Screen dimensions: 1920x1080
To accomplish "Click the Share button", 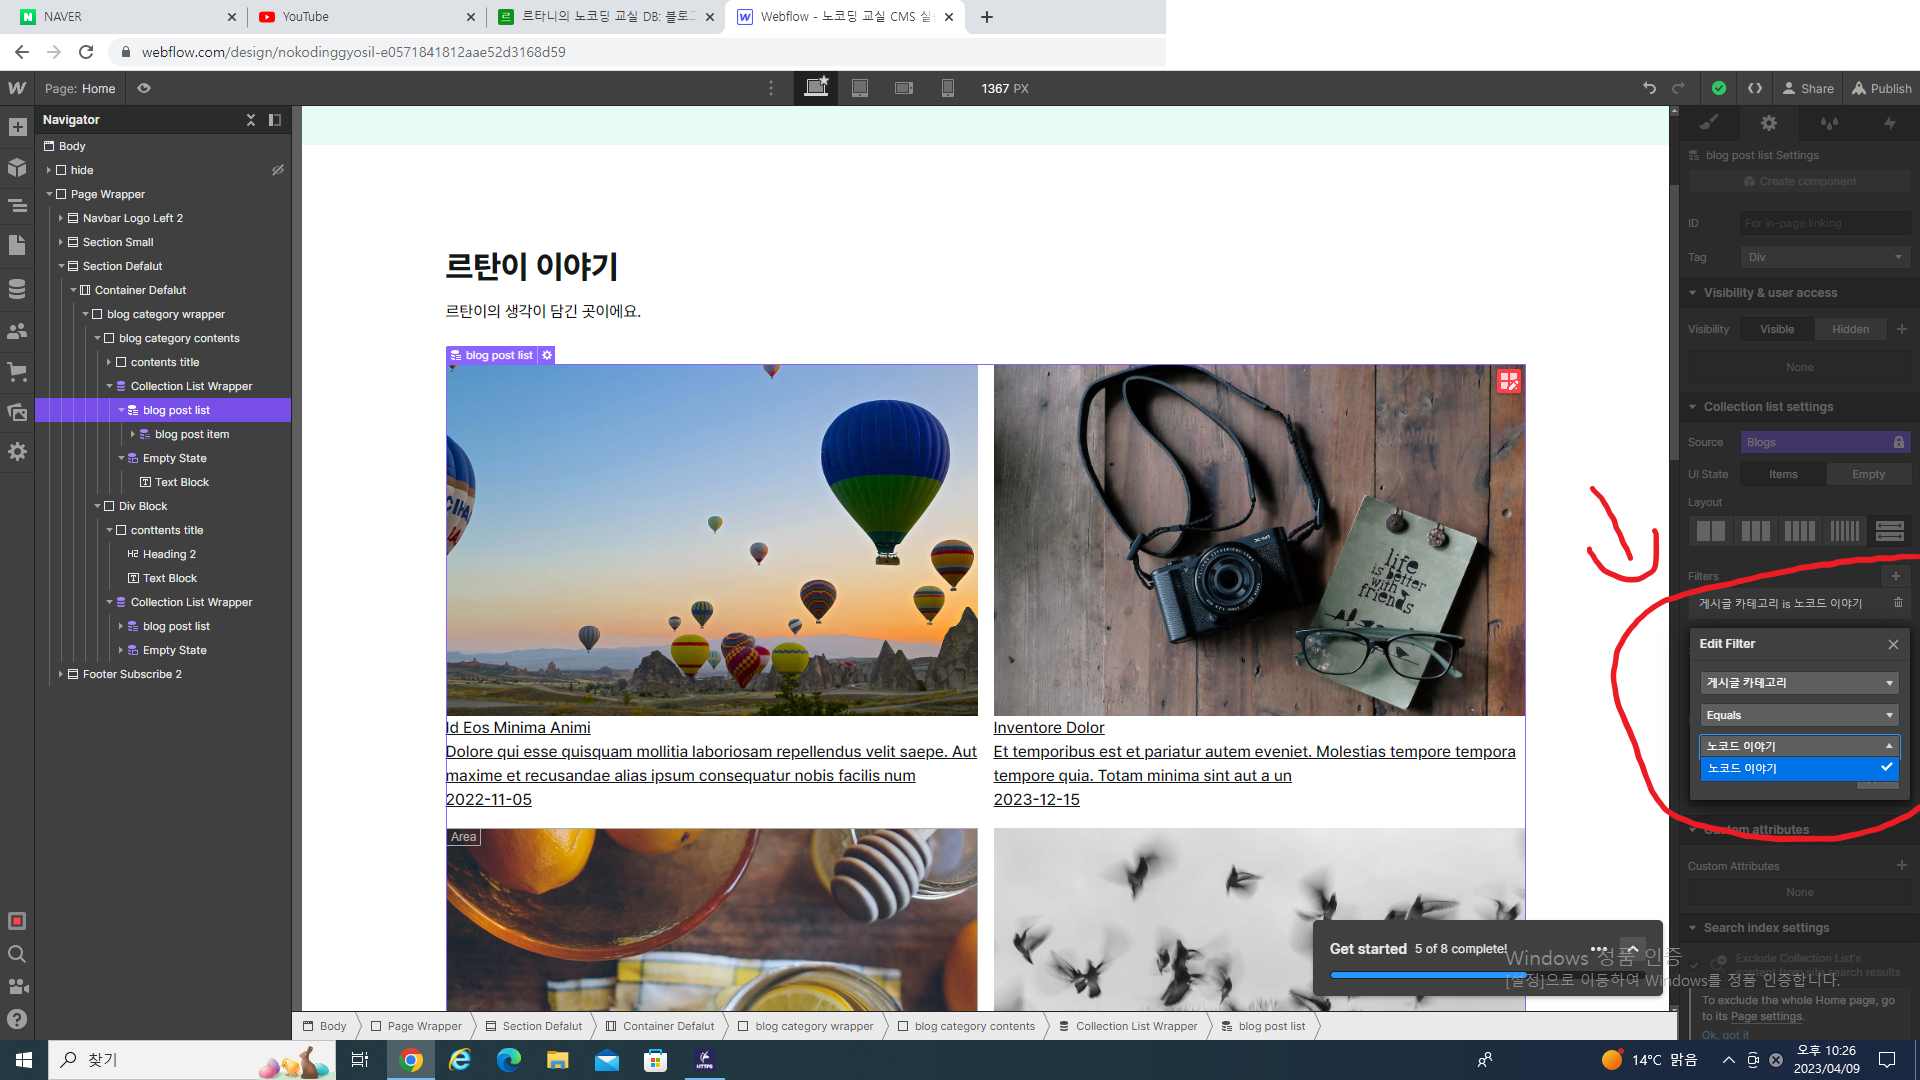I will (x=1808, y=88).
